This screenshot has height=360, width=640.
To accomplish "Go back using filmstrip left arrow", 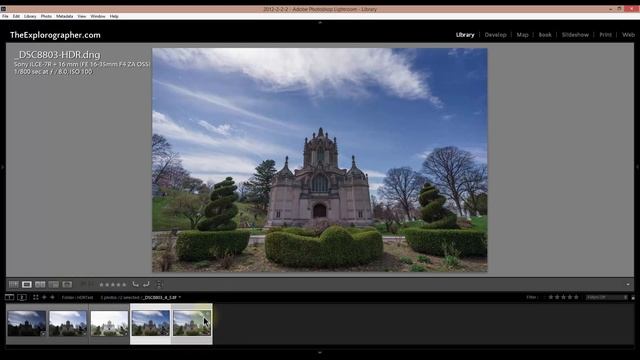I will 44,297.
